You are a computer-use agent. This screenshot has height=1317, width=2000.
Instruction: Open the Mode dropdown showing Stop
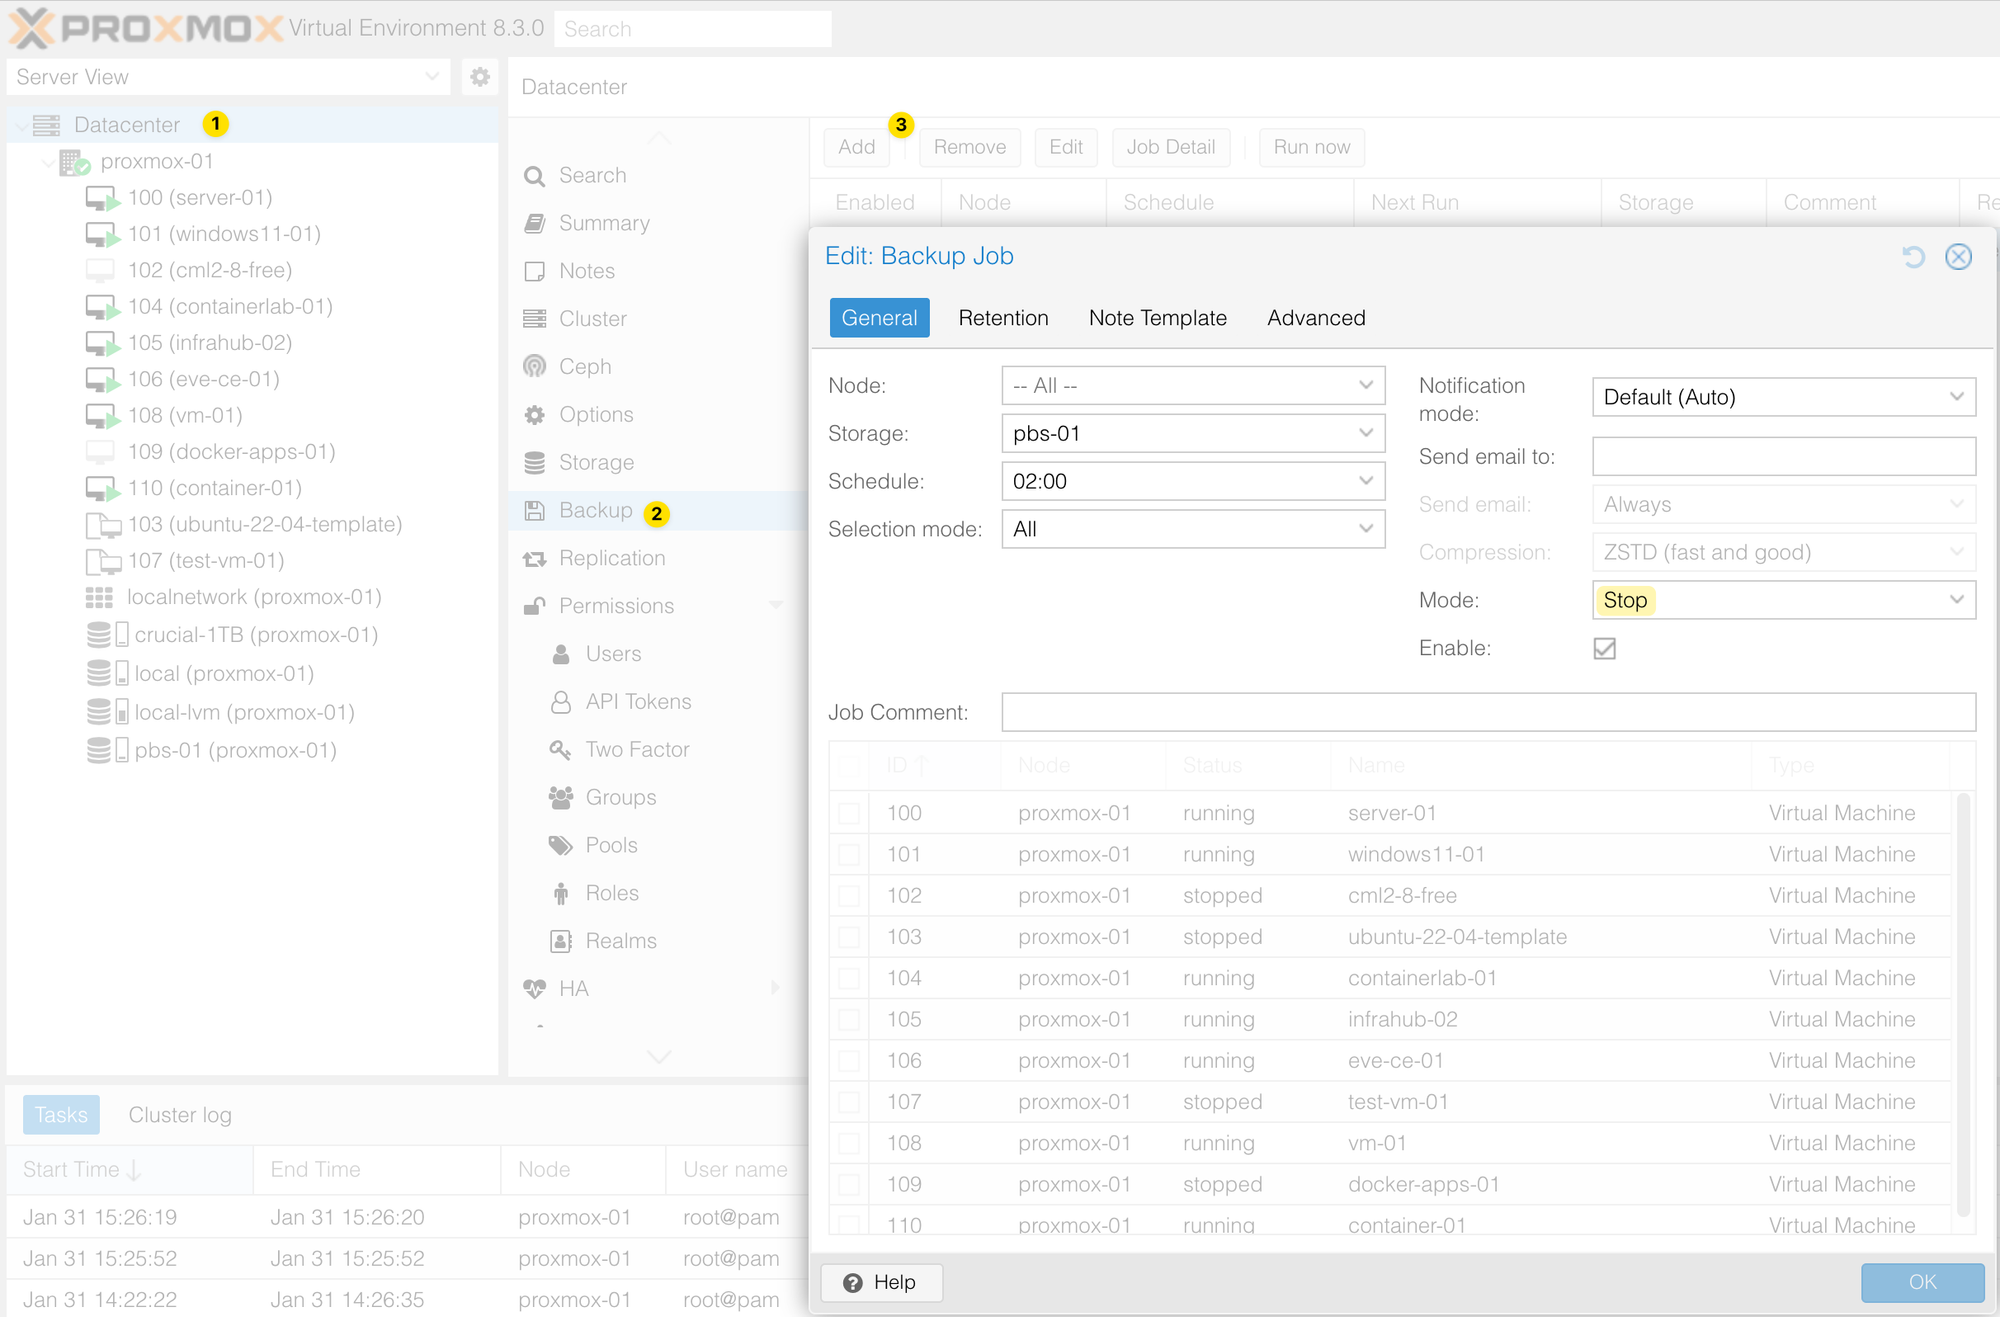[1783, 600]
